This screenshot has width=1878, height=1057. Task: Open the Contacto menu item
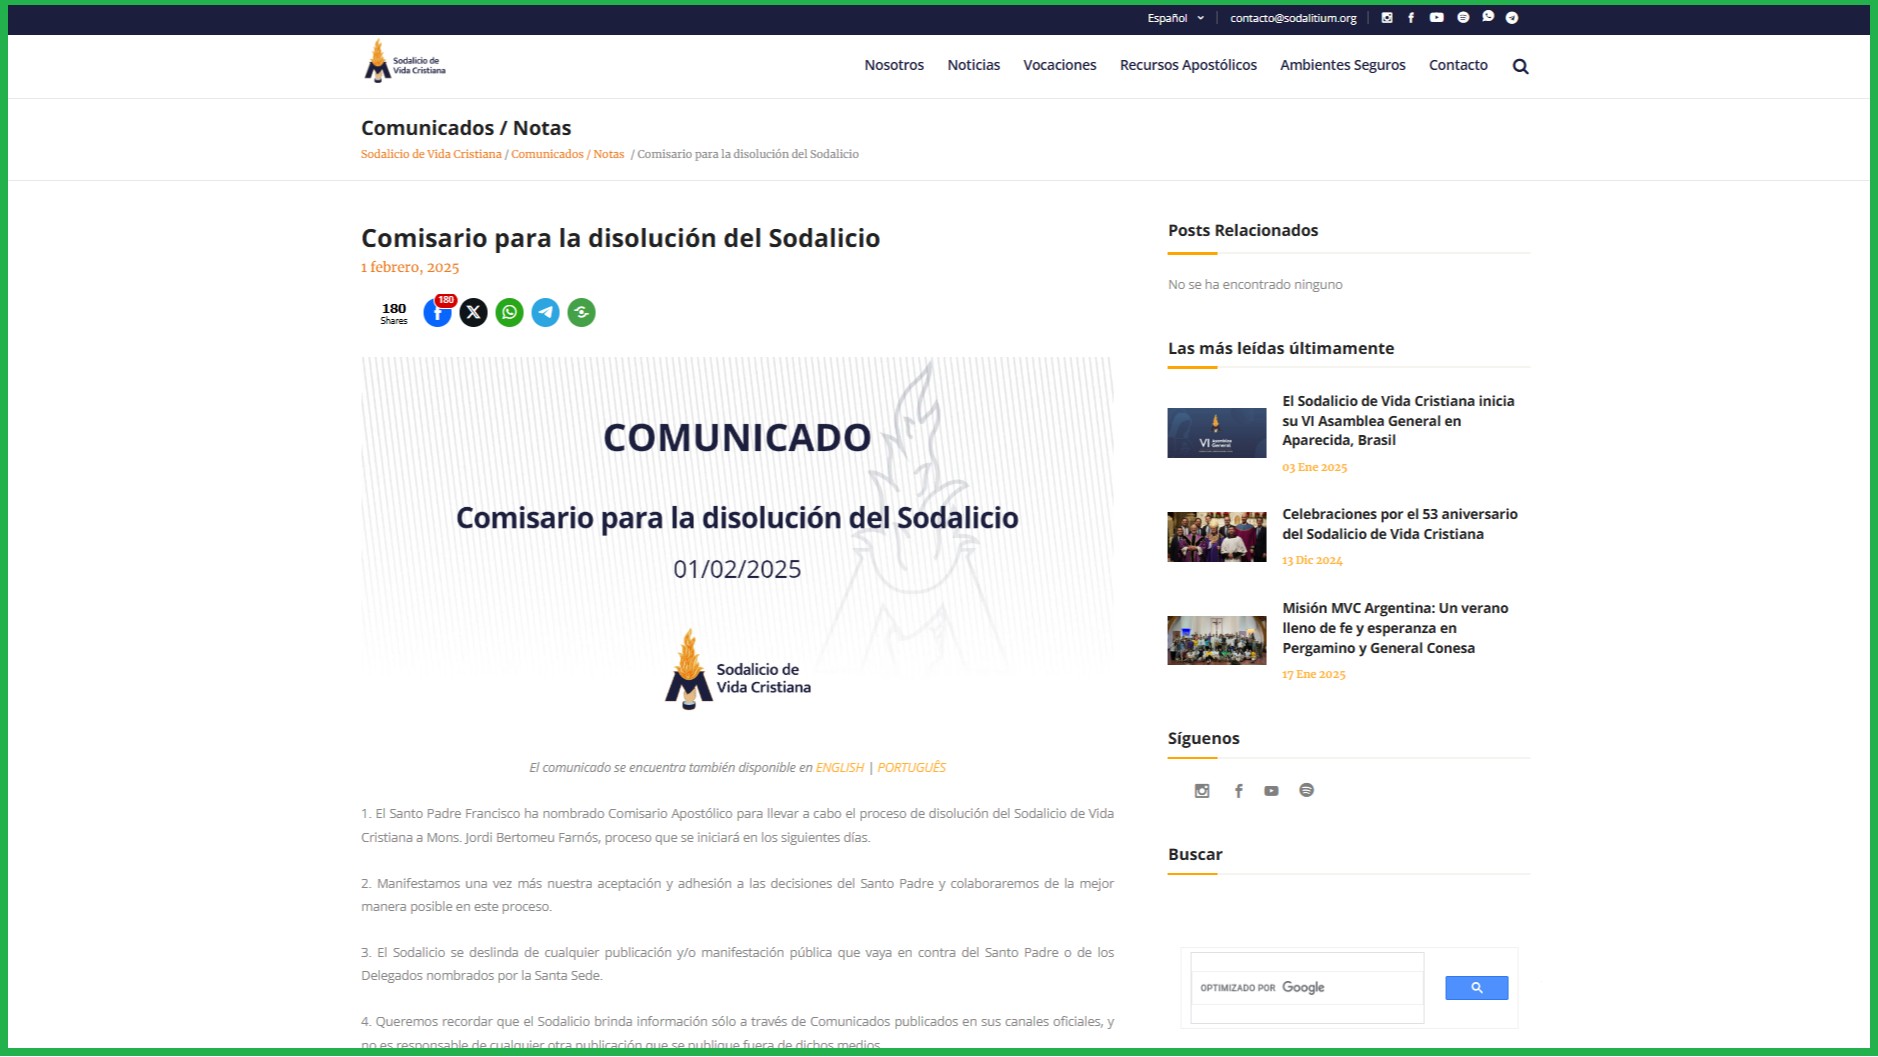coord(1458,65)
